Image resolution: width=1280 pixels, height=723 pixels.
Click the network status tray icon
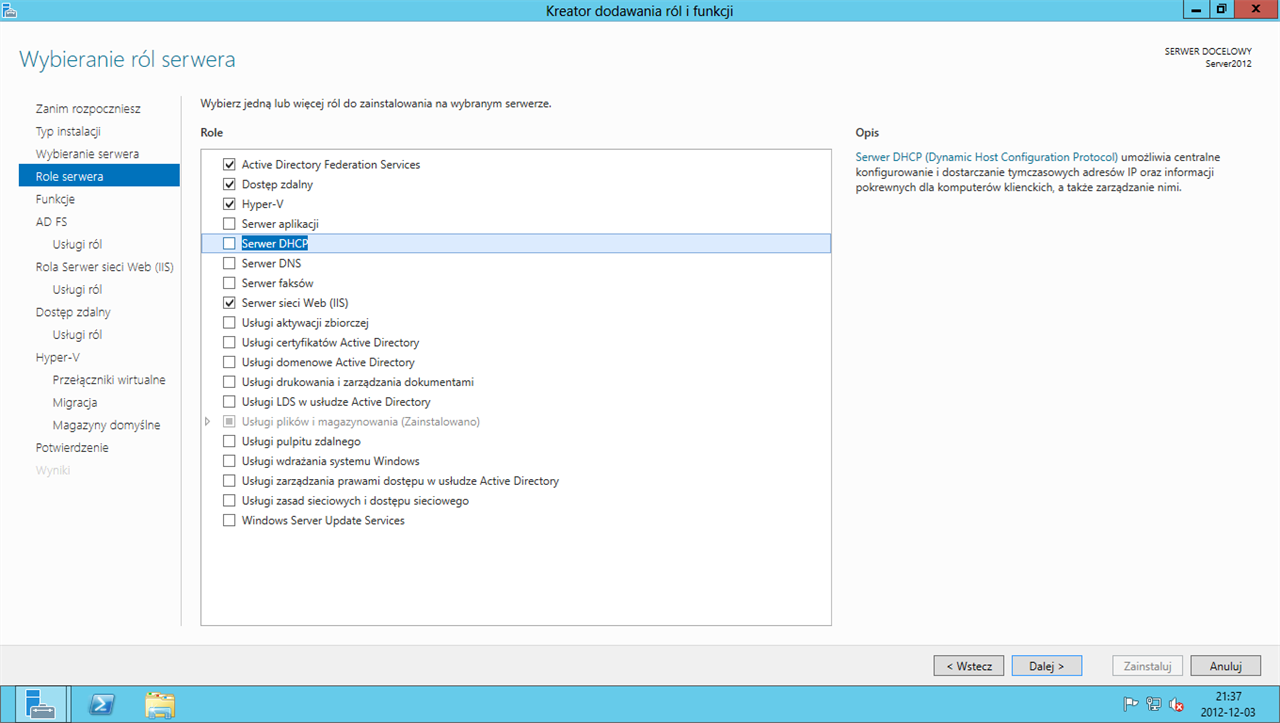point(1153,704)
